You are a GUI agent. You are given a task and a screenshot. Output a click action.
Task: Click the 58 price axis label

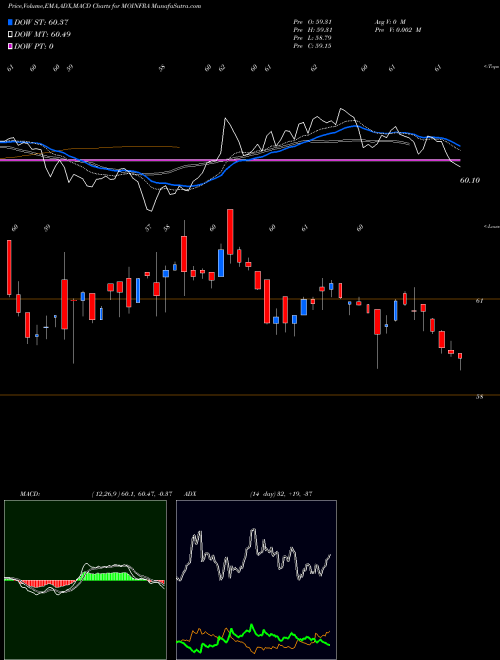pos(479,397)
